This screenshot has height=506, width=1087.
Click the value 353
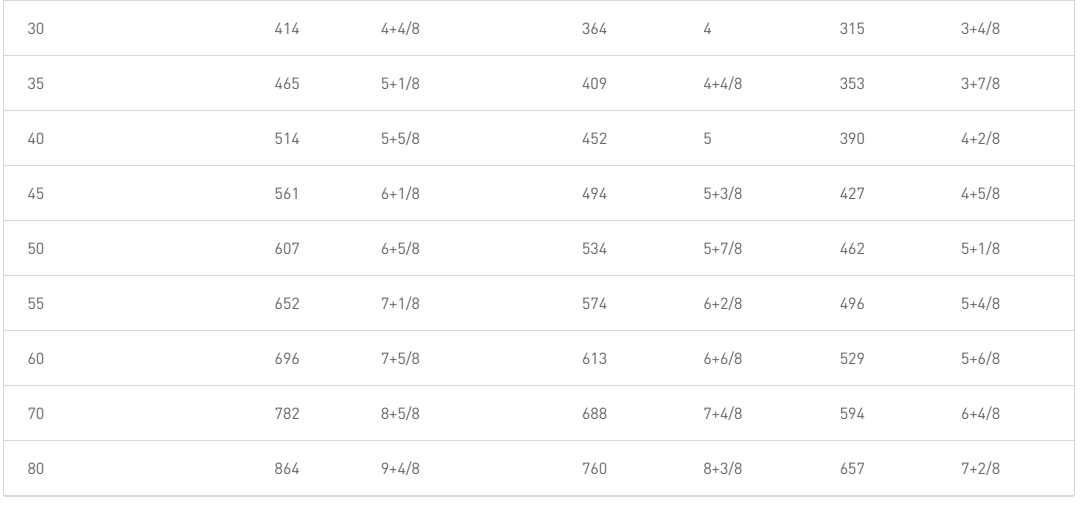852,84
